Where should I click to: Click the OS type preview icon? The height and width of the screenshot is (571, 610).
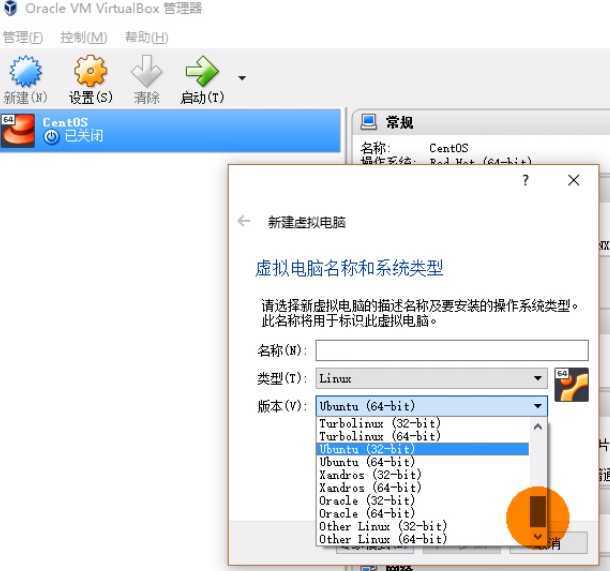coord(571,385)
